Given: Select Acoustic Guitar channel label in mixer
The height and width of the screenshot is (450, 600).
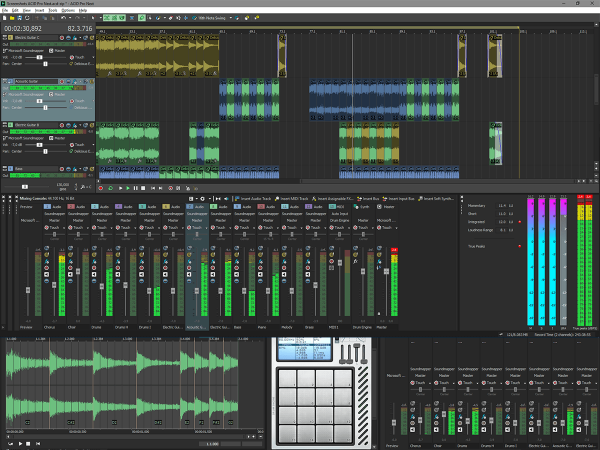Looking at the screenshot, I should [197, 328].
